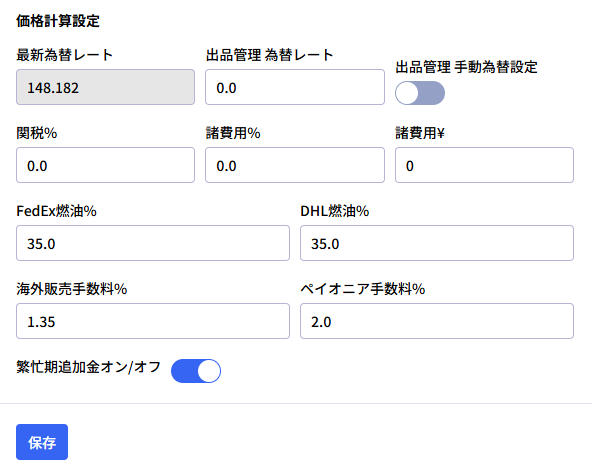Click the 価格計算設定 heading
Screen dimensions: 592x467
(58, 21)
